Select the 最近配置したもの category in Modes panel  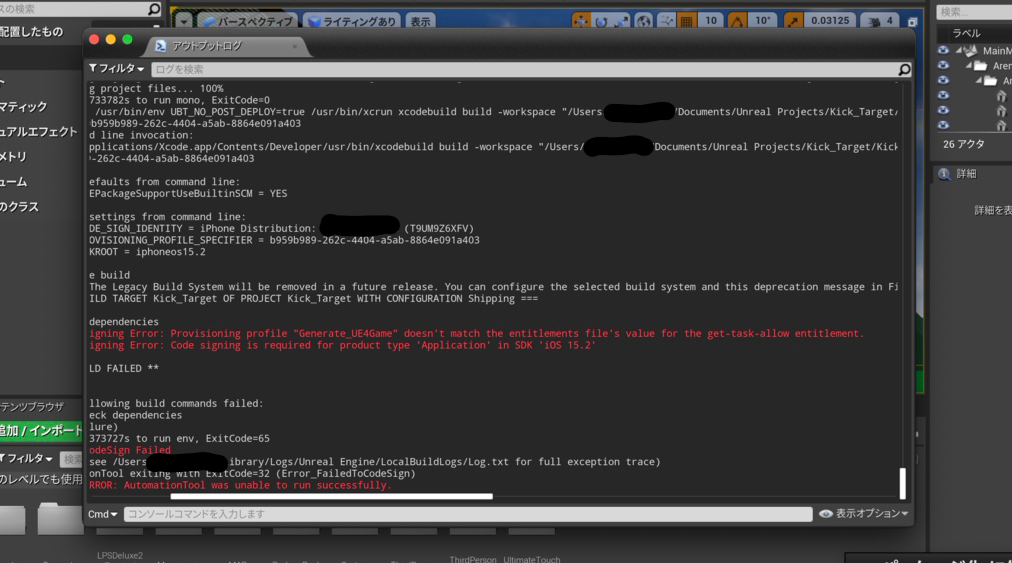tap(32, 32)
